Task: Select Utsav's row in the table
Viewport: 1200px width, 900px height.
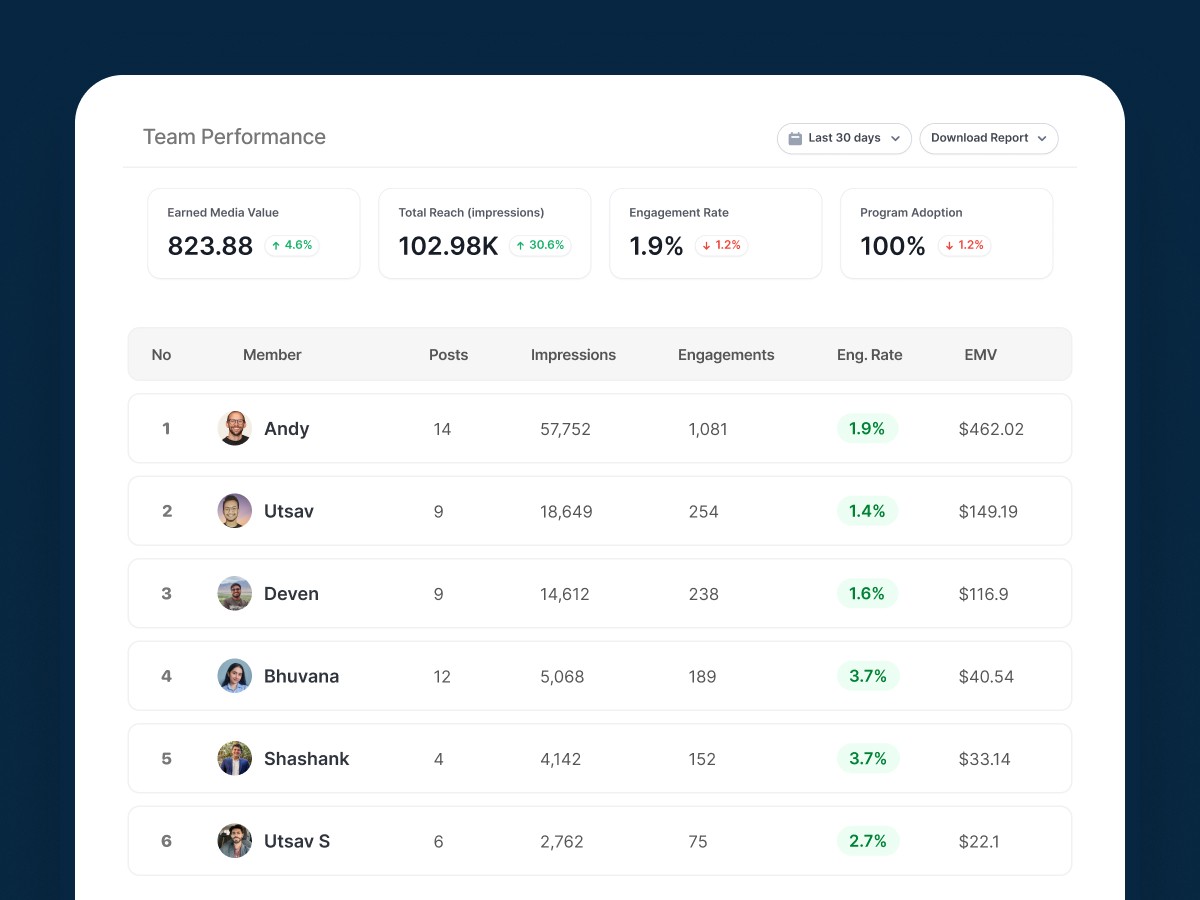Action: 600,510
